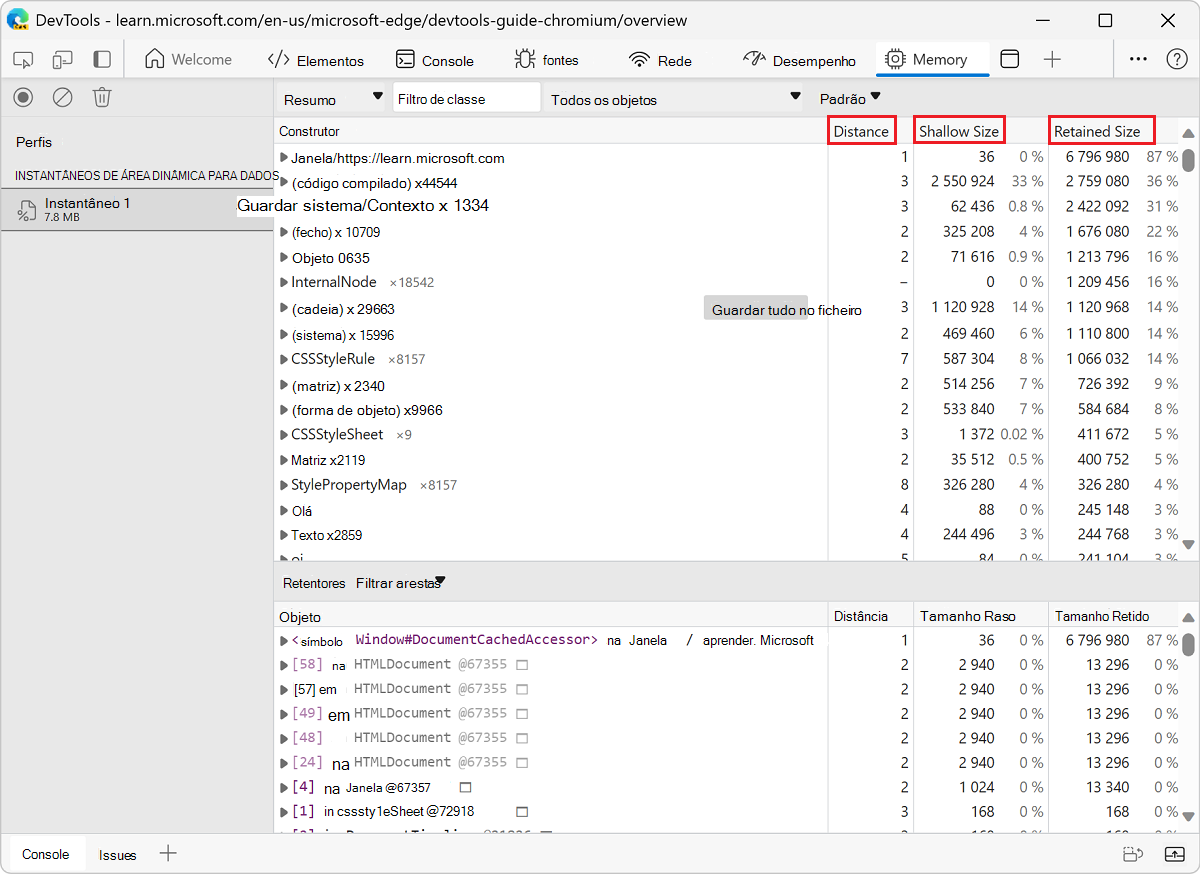Open the inspect element picker tool
1200x874 pixels.
[x=23, y=60]
